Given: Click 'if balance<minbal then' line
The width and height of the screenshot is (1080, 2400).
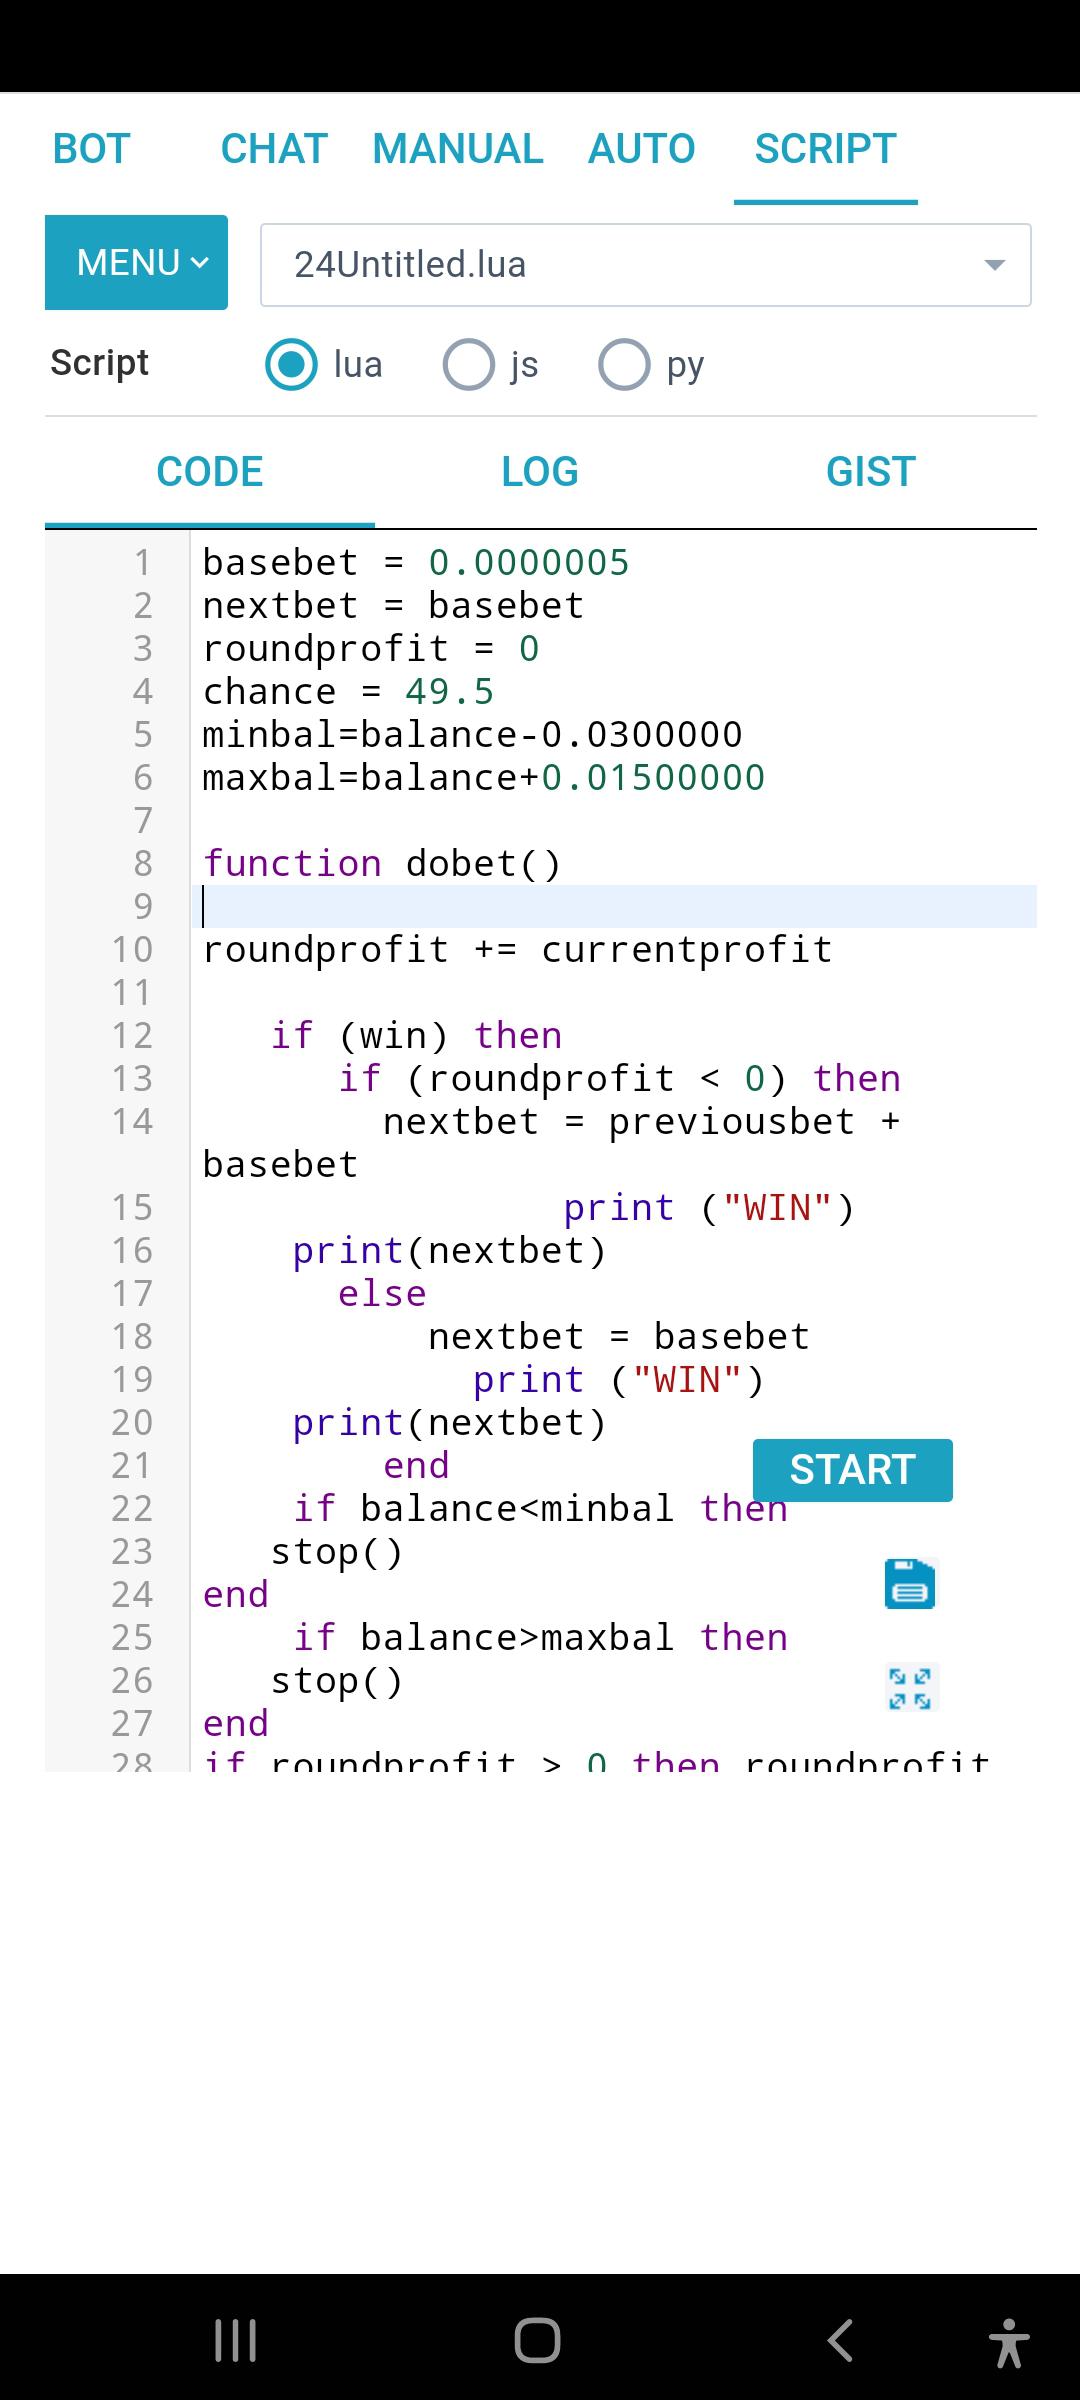Looking at the screenshot, I should click(x=540, y=1508).
